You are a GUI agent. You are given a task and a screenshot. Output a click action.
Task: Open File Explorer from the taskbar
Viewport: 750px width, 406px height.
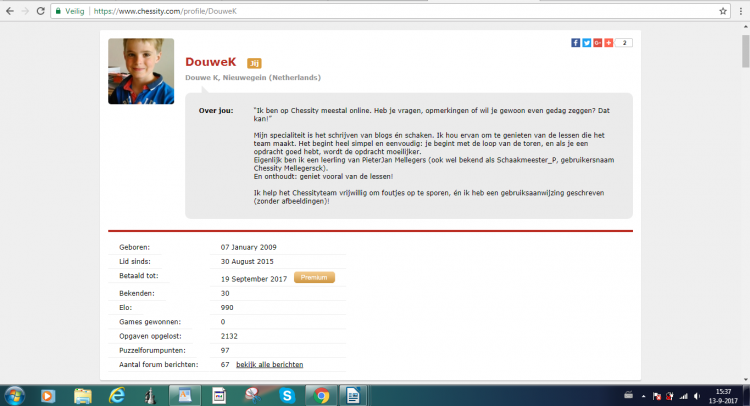(82, 396)
